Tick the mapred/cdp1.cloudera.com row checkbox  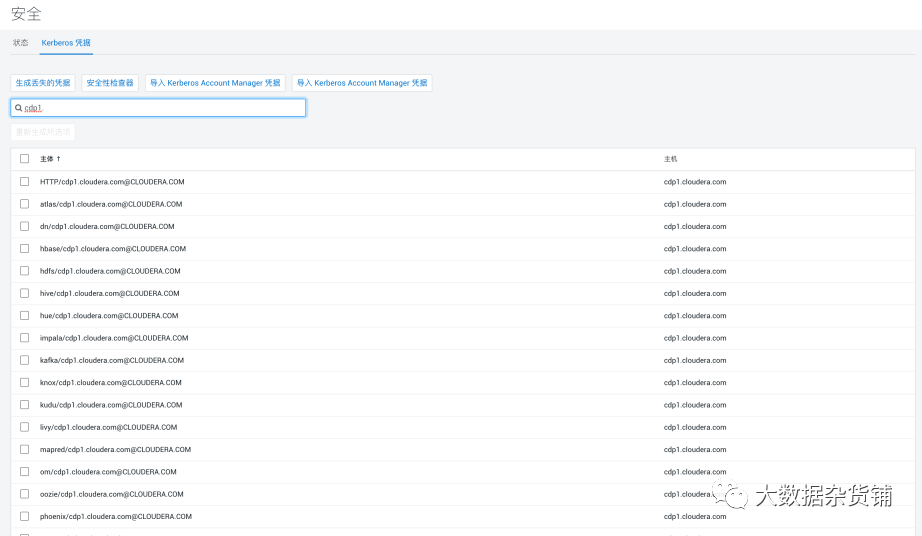24,450
